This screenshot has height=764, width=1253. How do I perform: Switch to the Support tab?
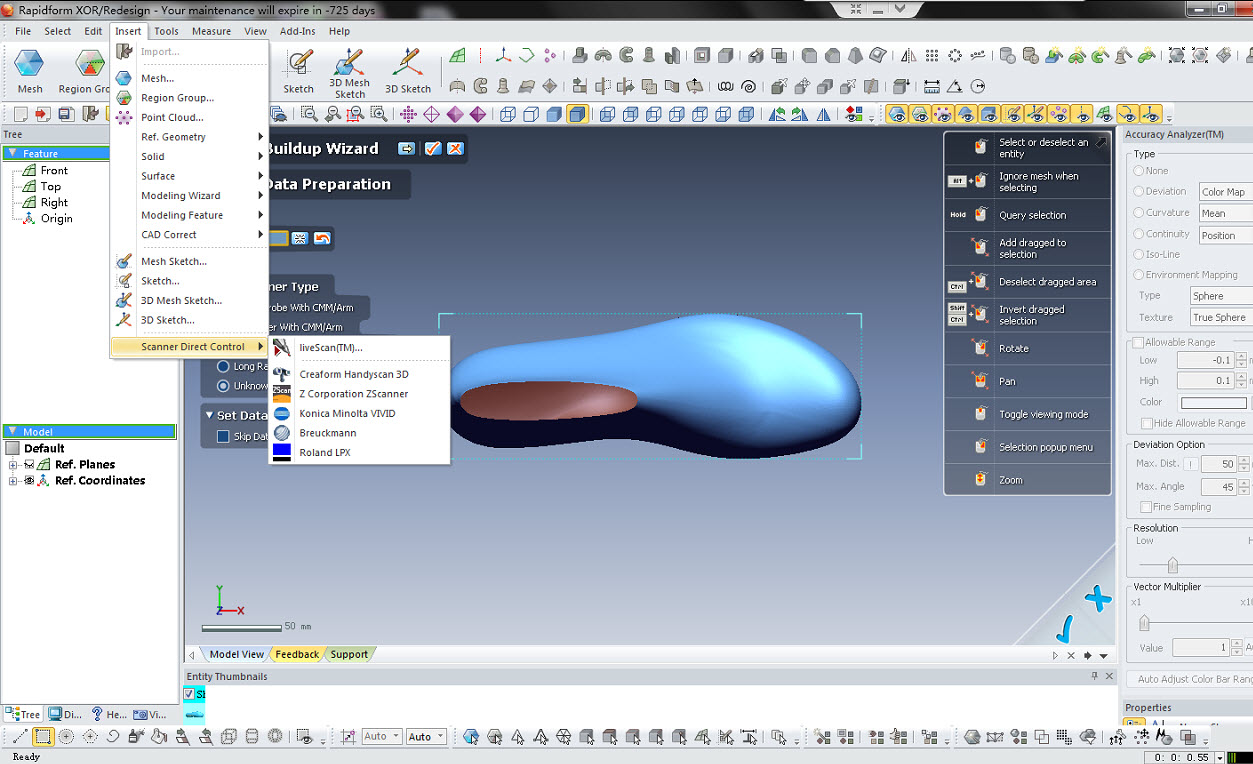point(349,655)
